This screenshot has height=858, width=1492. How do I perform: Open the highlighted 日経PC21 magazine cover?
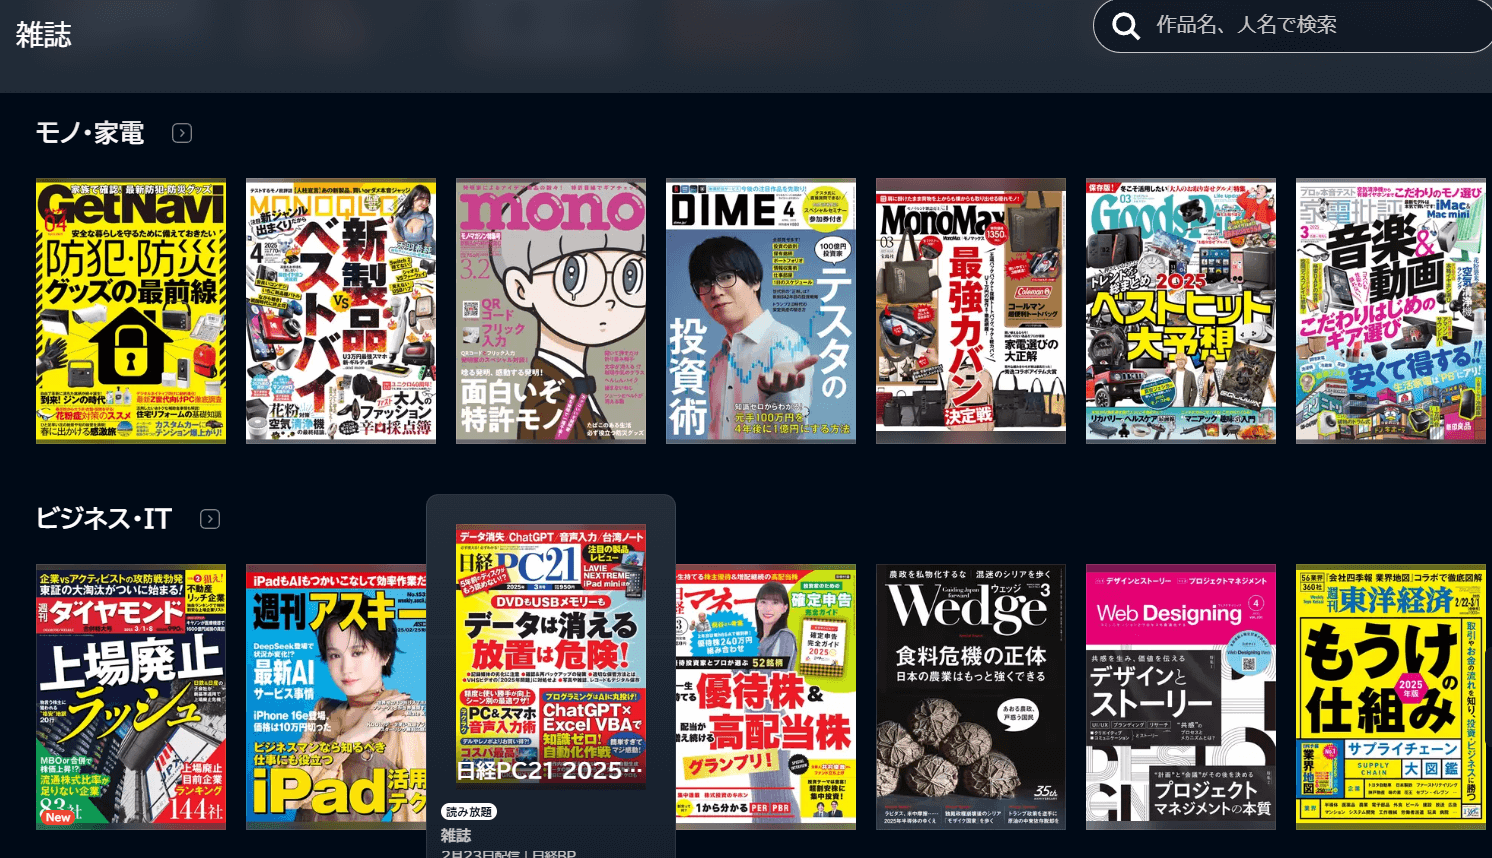click(x=551, y=655)
